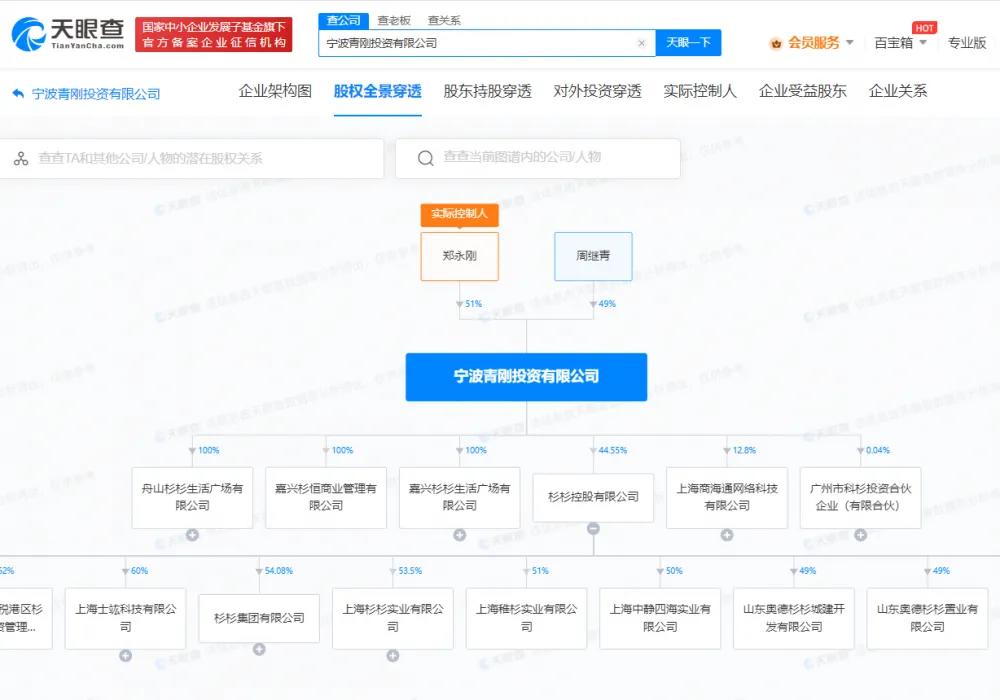1000x700 pixels.
Task: Open the 广州市科杉投资合伙企业 node
Action: point(860,497)
